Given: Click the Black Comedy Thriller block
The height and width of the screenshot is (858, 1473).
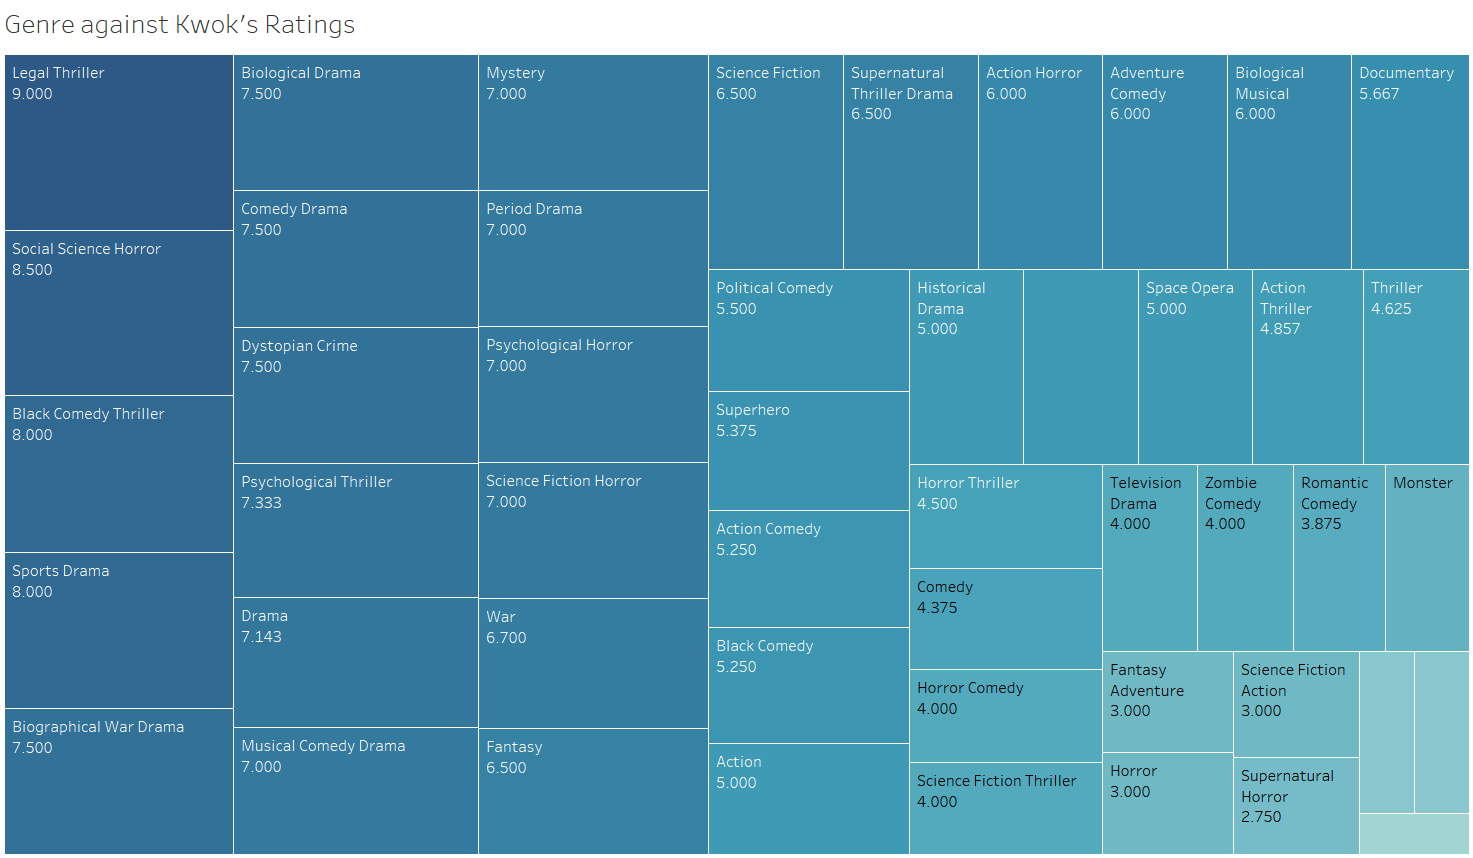Looking at the screenshot, I should point(118,474).
